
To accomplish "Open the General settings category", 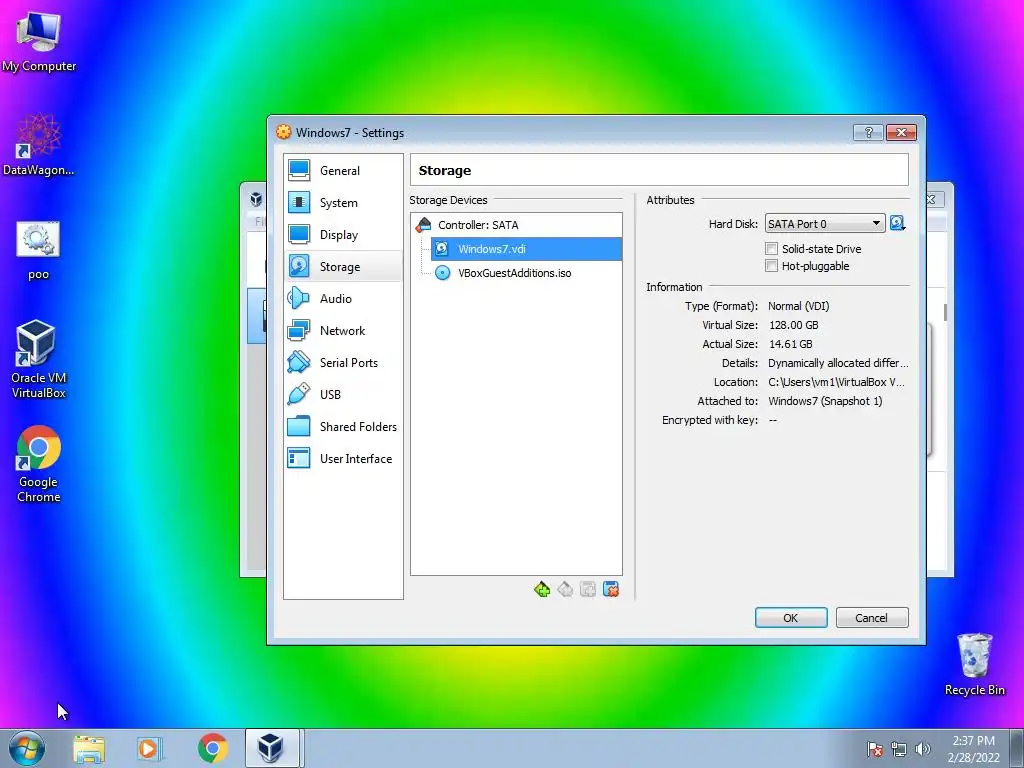I will [343, 170].
